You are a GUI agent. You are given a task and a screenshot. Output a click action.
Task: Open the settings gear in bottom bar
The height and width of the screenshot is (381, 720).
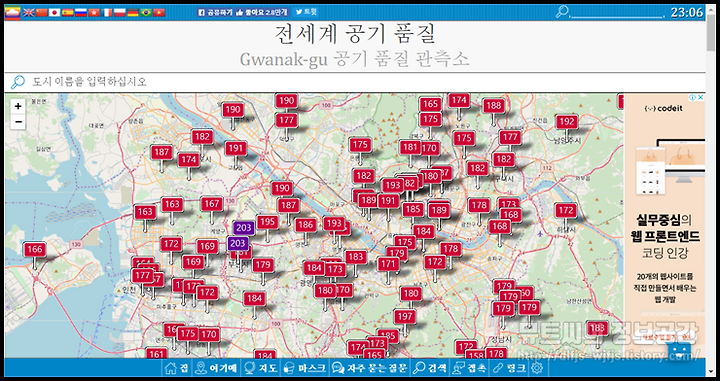point(537,368)
